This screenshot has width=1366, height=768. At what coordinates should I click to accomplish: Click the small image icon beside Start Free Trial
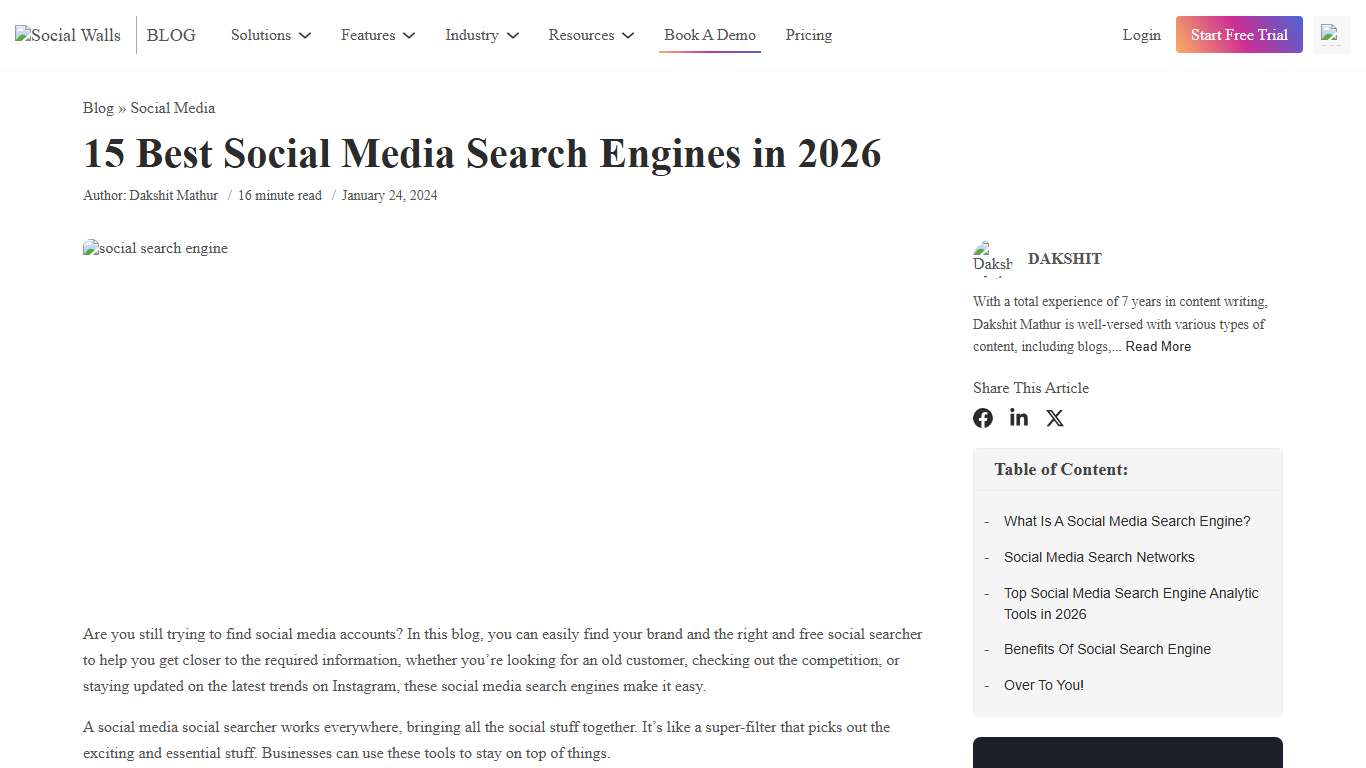(x=1331, y=33)
